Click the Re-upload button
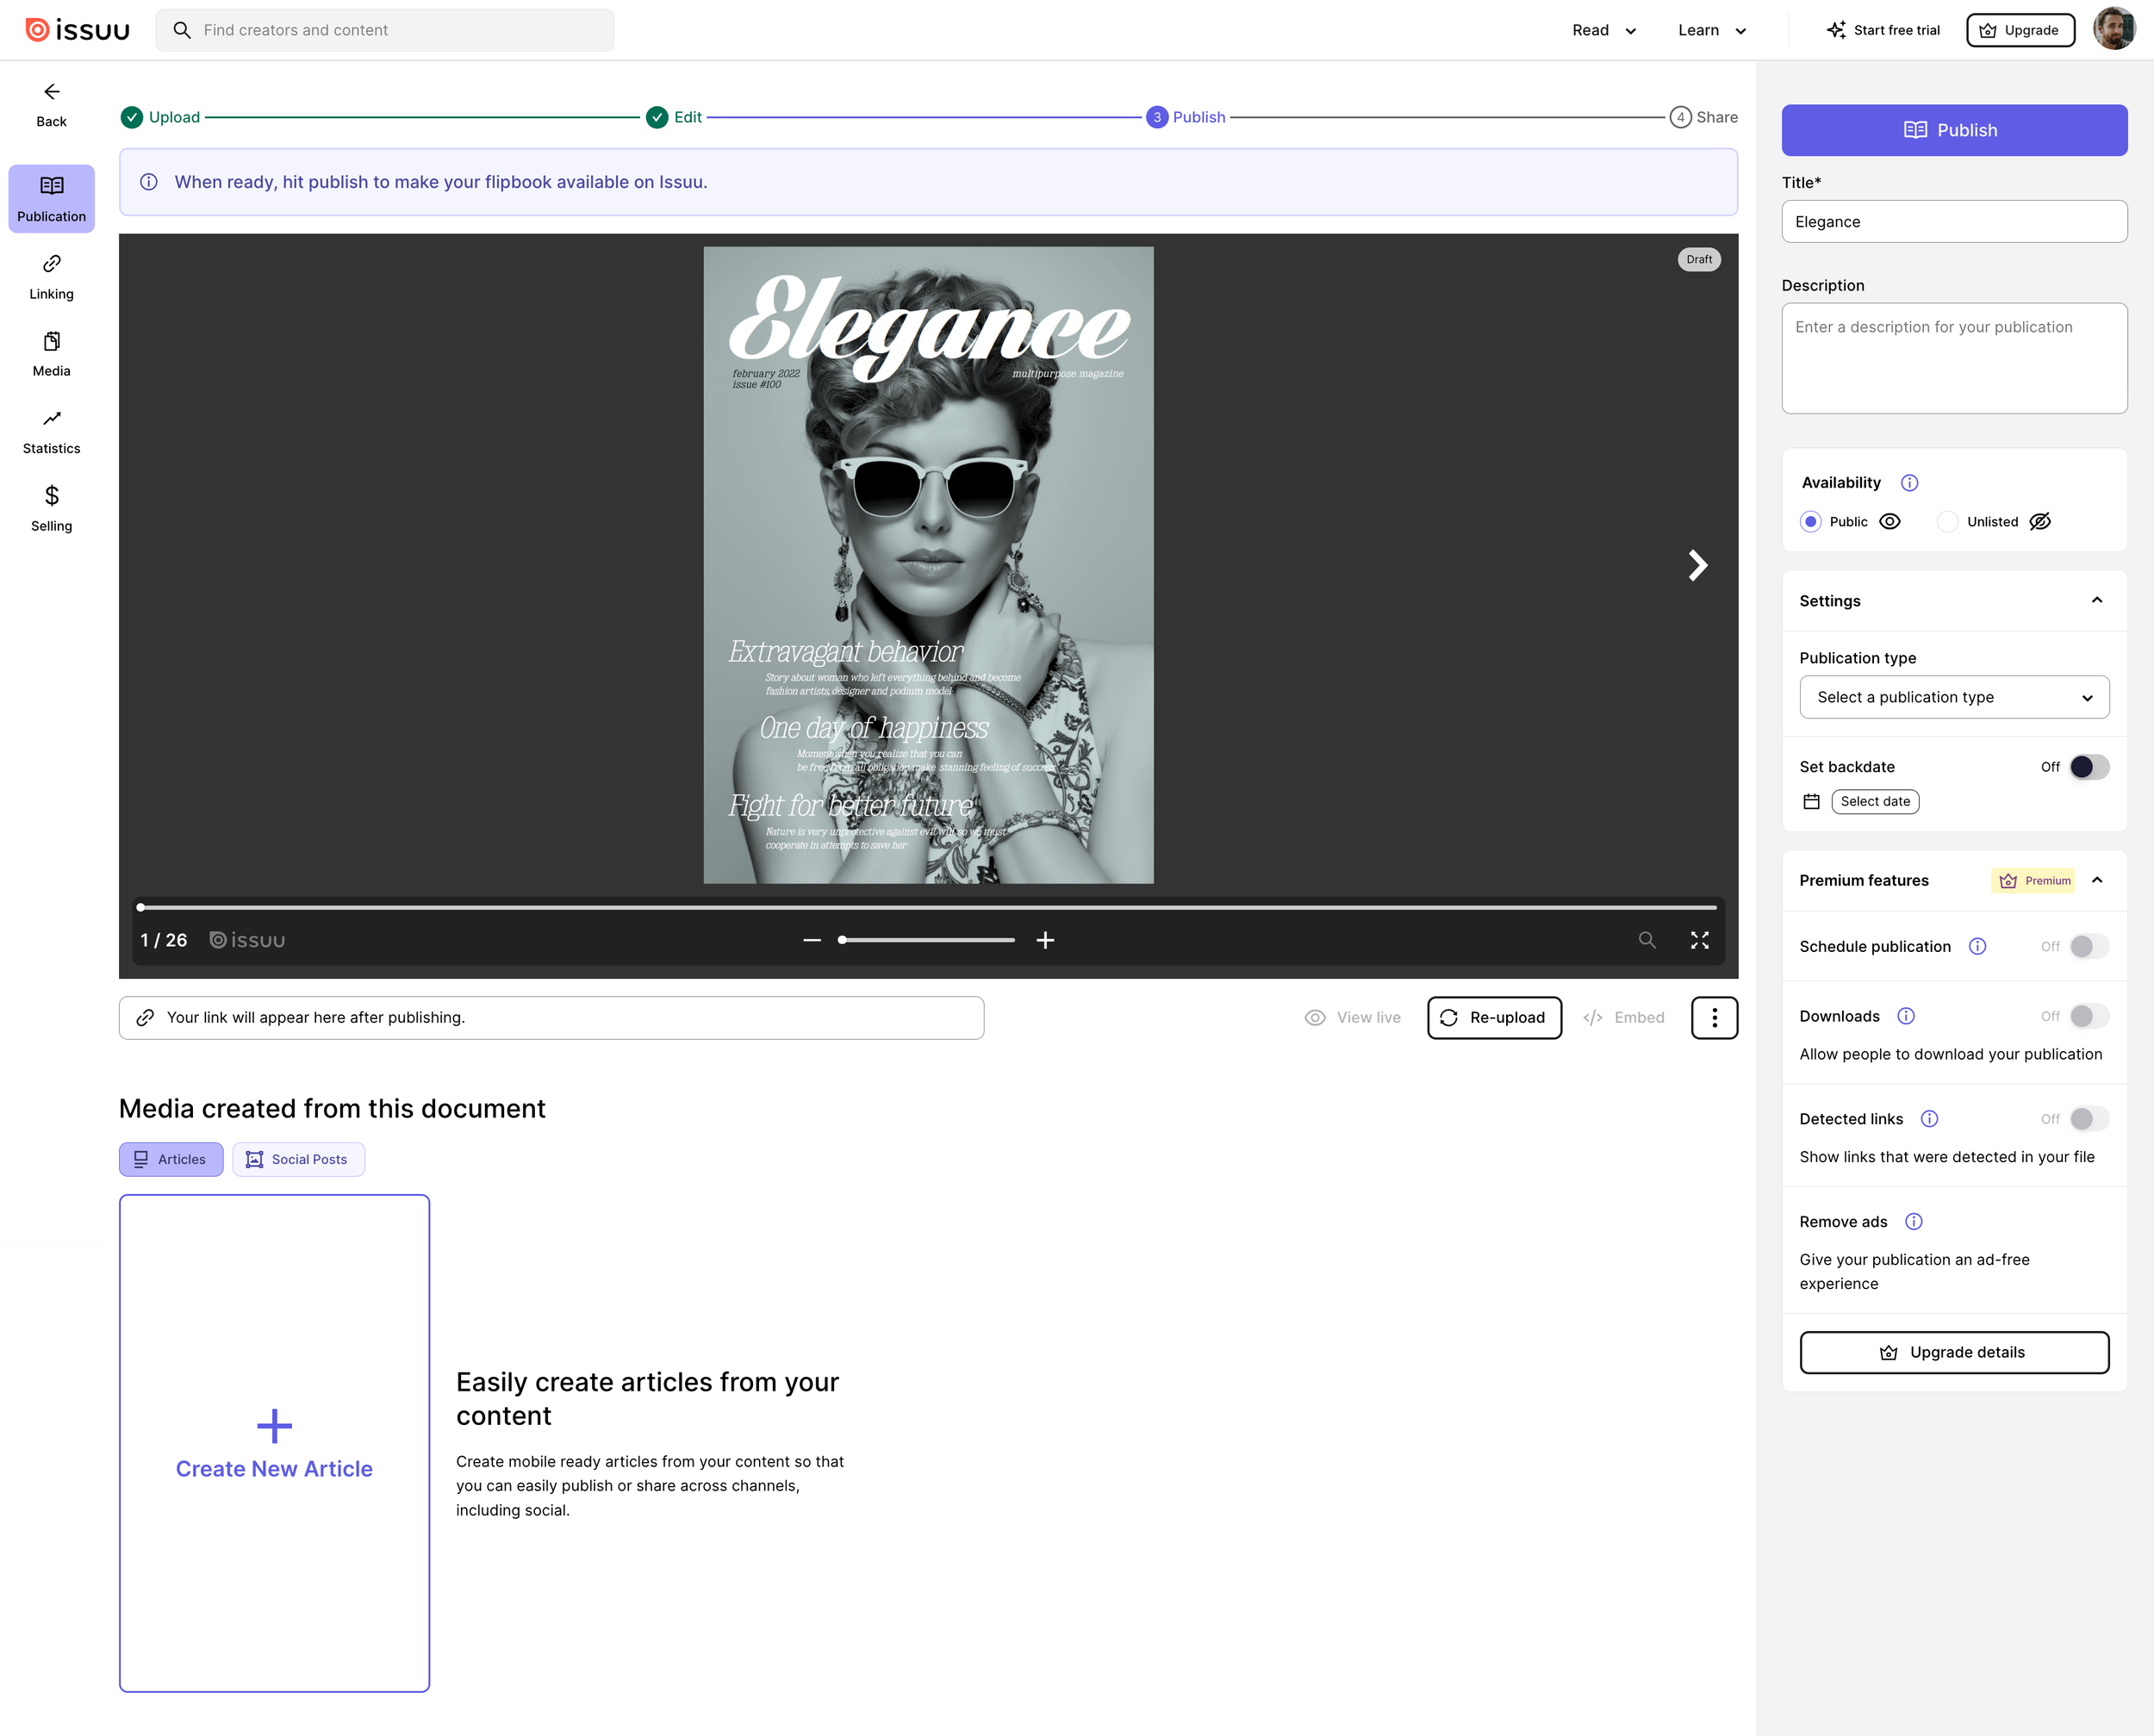Viewport: 2154px width, 1736px height. point(1494,1017)
